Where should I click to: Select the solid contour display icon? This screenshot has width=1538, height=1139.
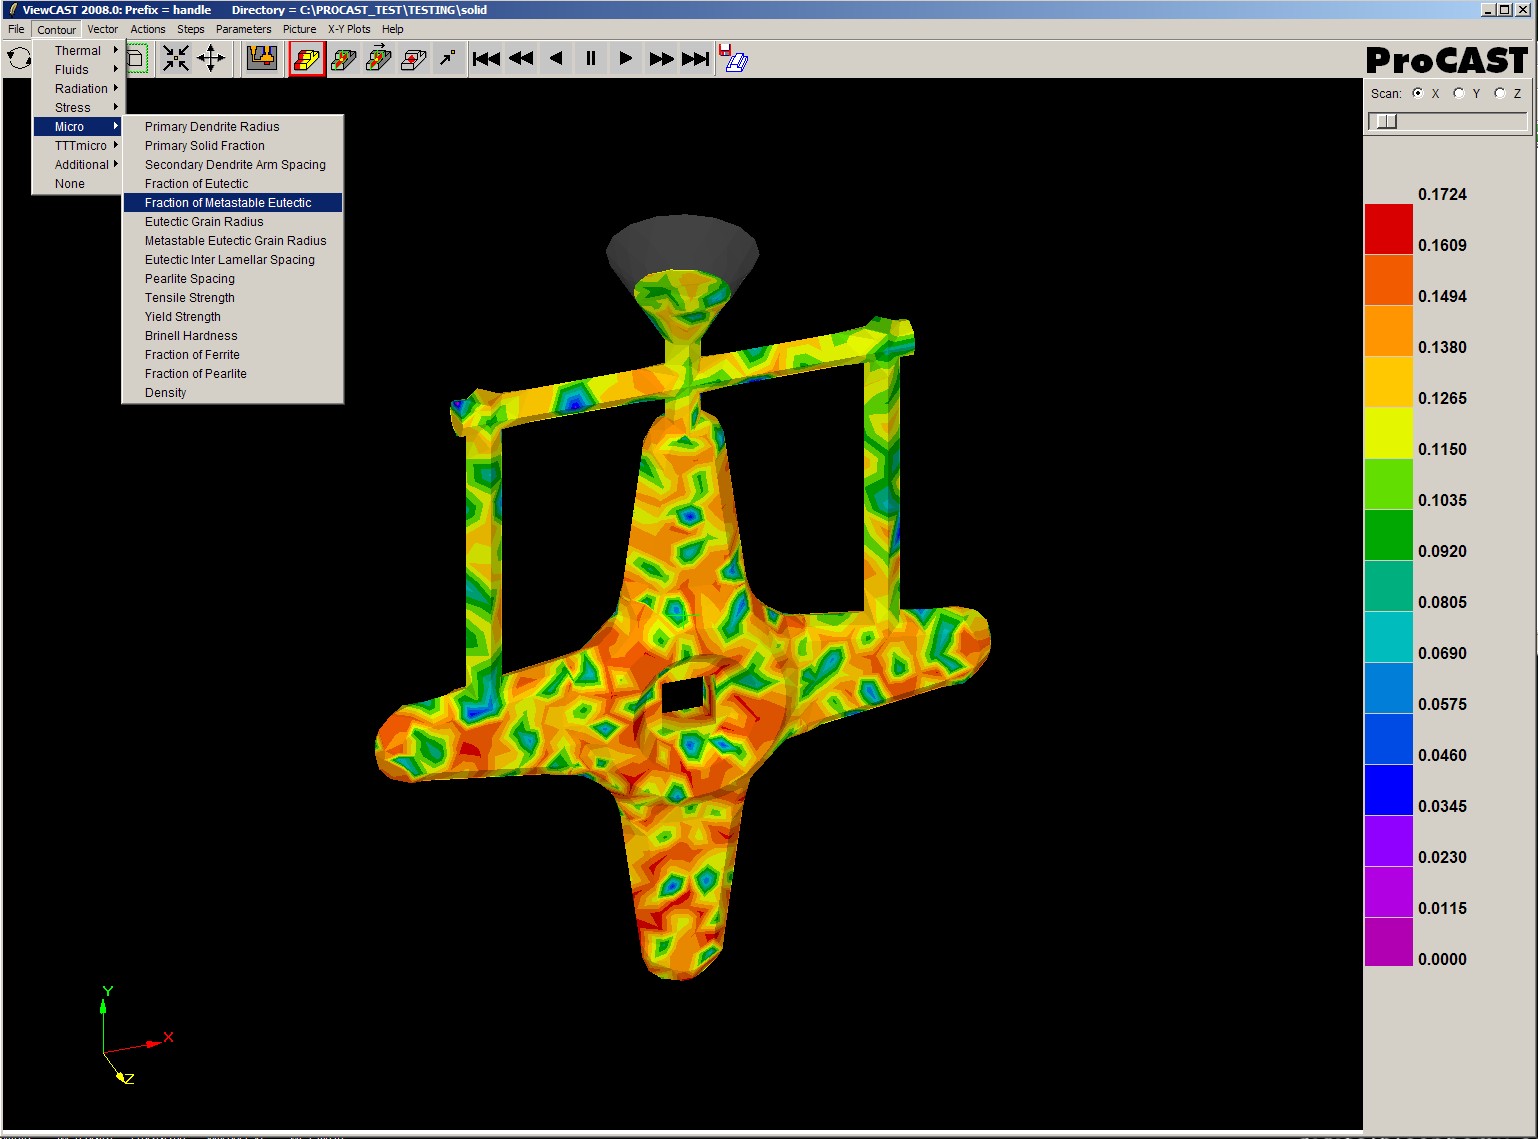pyautogui.click(x=307, y=60)
